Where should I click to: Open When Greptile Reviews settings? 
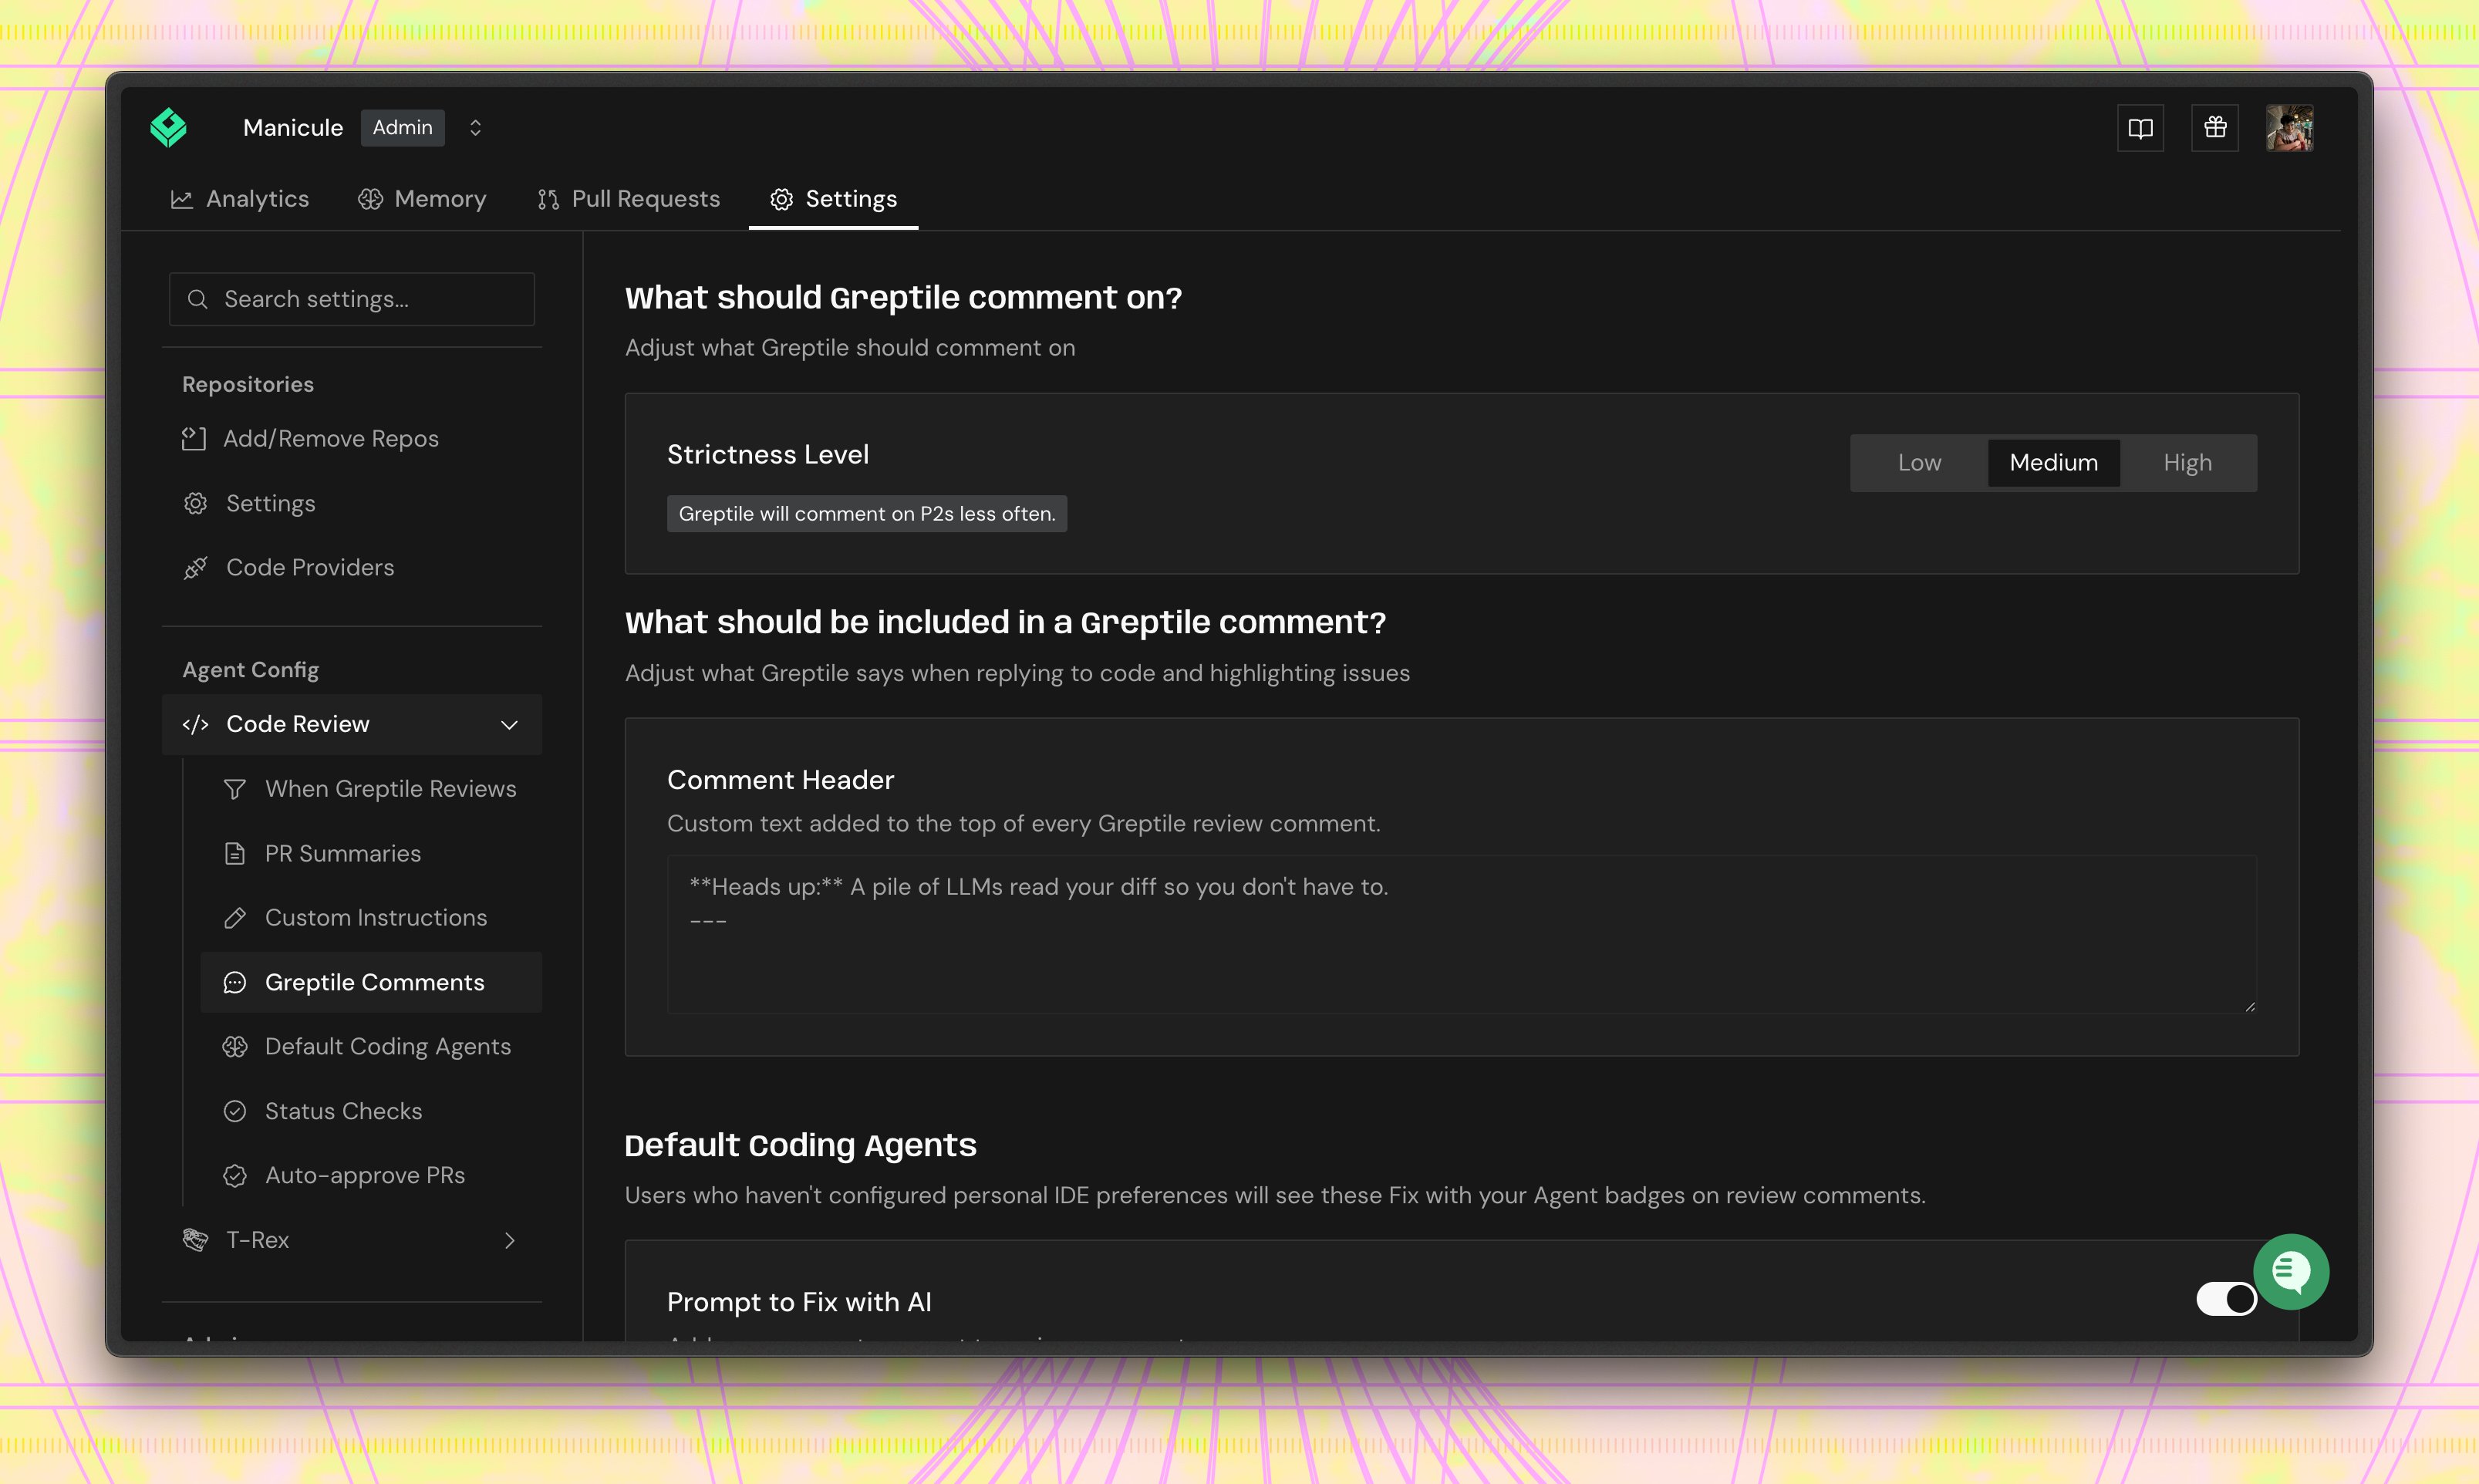tap(371, 789)
